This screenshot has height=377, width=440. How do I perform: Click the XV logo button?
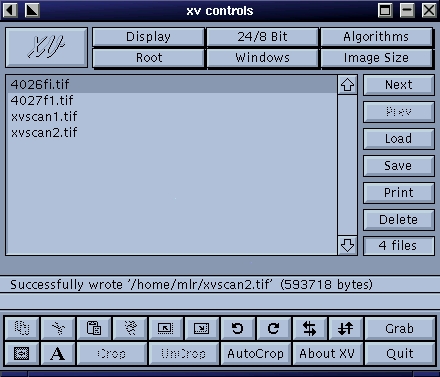(47, 47)
